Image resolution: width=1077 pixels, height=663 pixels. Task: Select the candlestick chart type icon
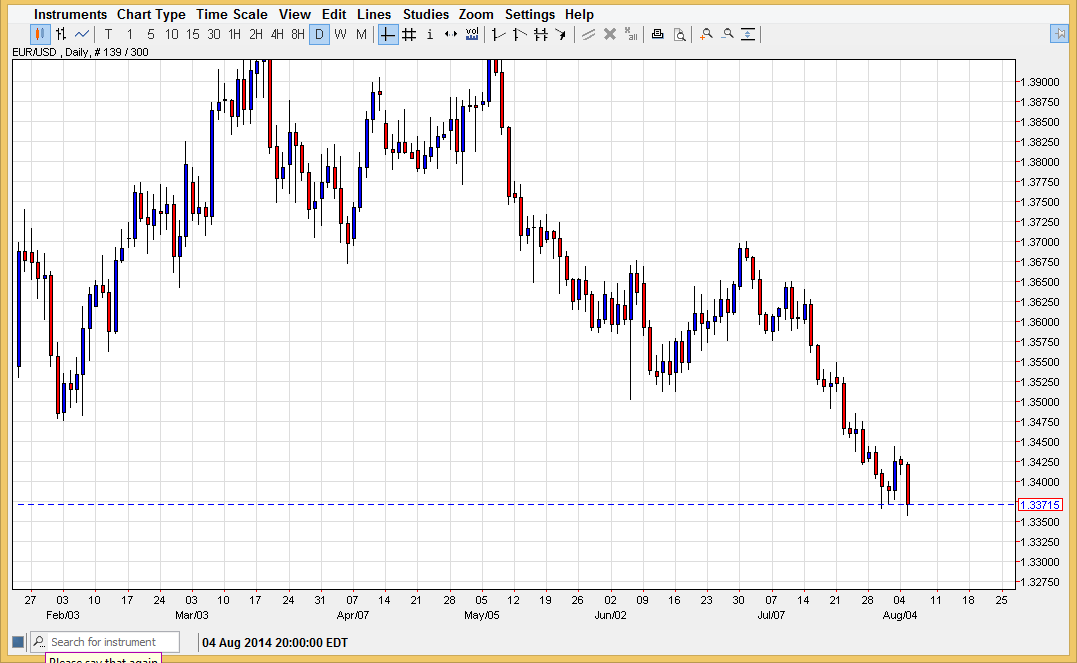click(x=41, y=34)
